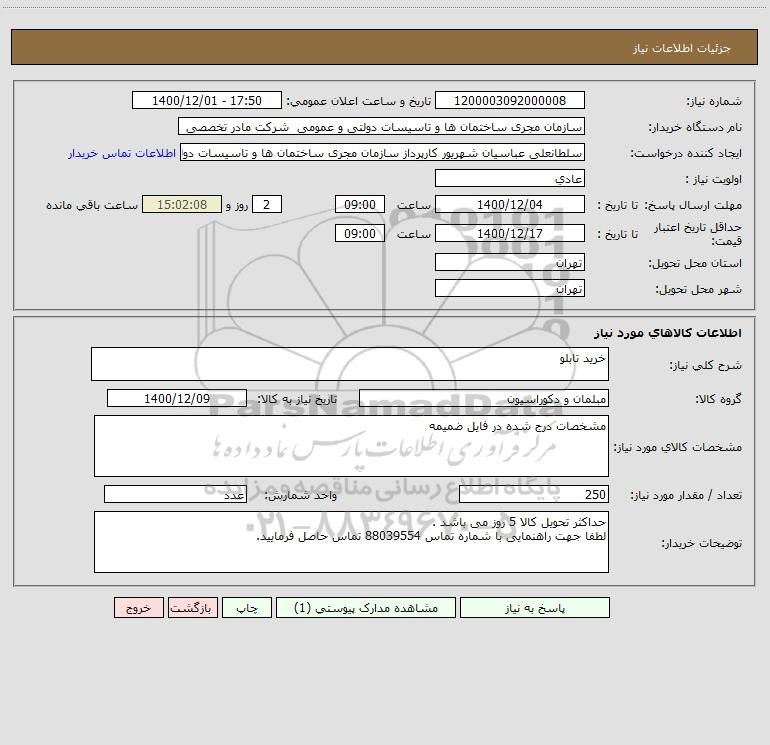Screen dimensions: 770x745
Task: Click label 'شرح کلی نیاز:'
Action: pos(705,365)
